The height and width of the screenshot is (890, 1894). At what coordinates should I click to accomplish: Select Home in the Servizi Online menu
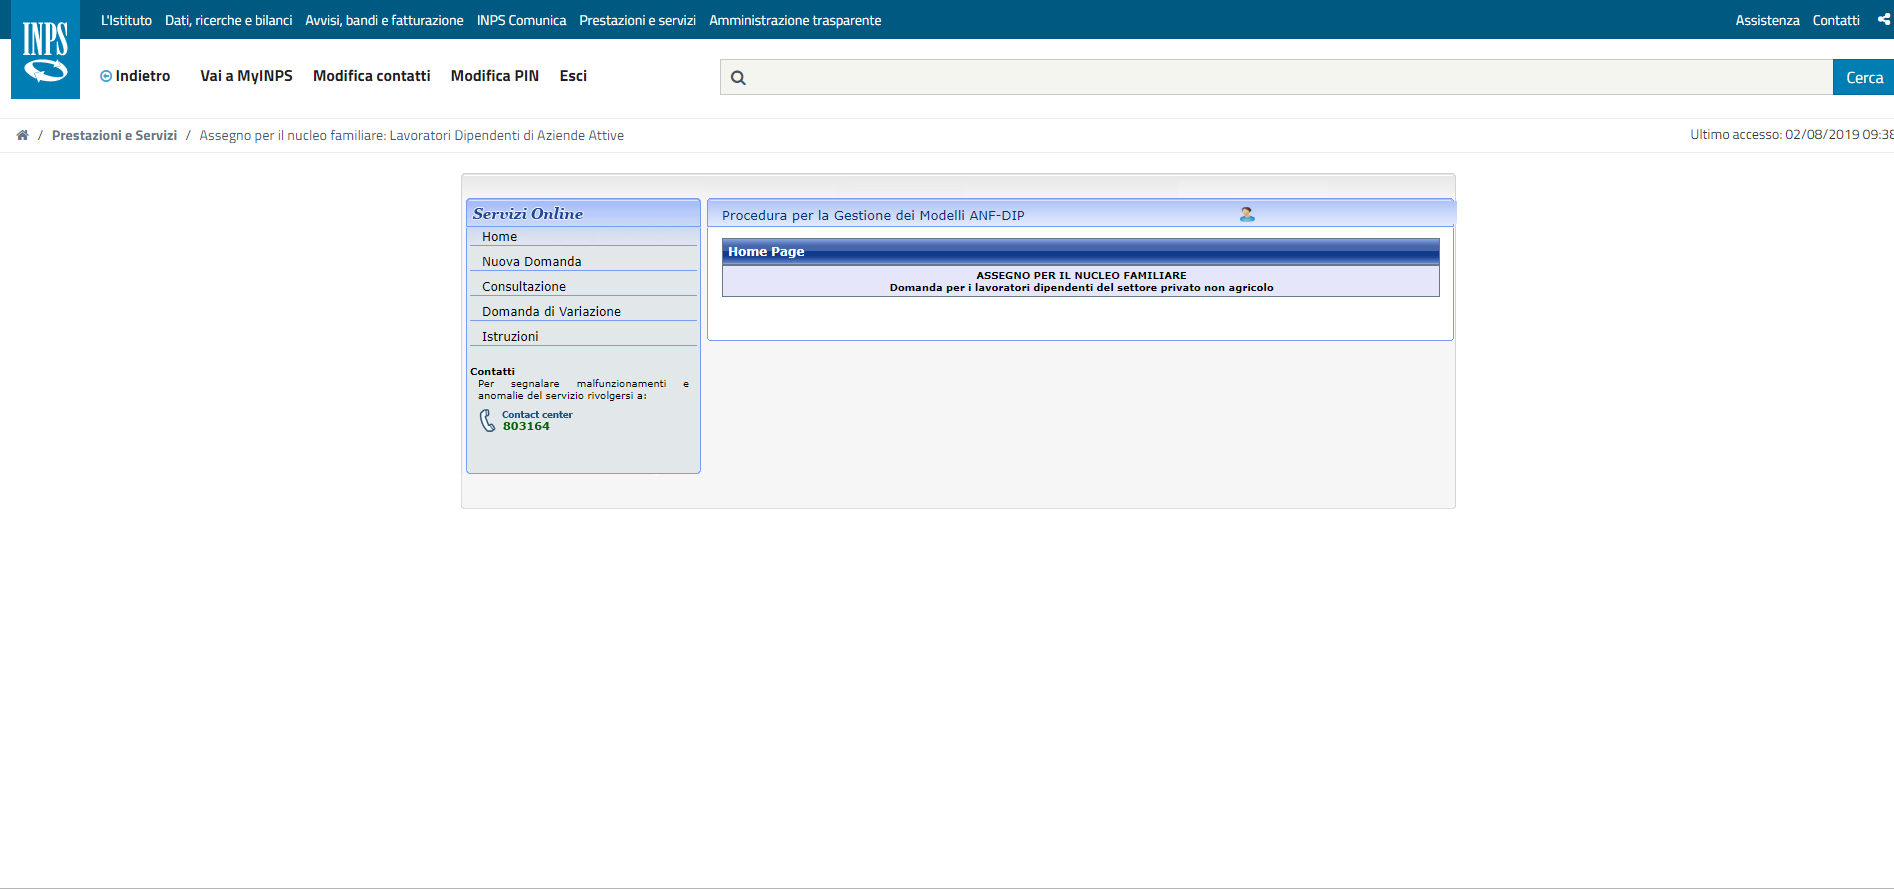(499, 237)
